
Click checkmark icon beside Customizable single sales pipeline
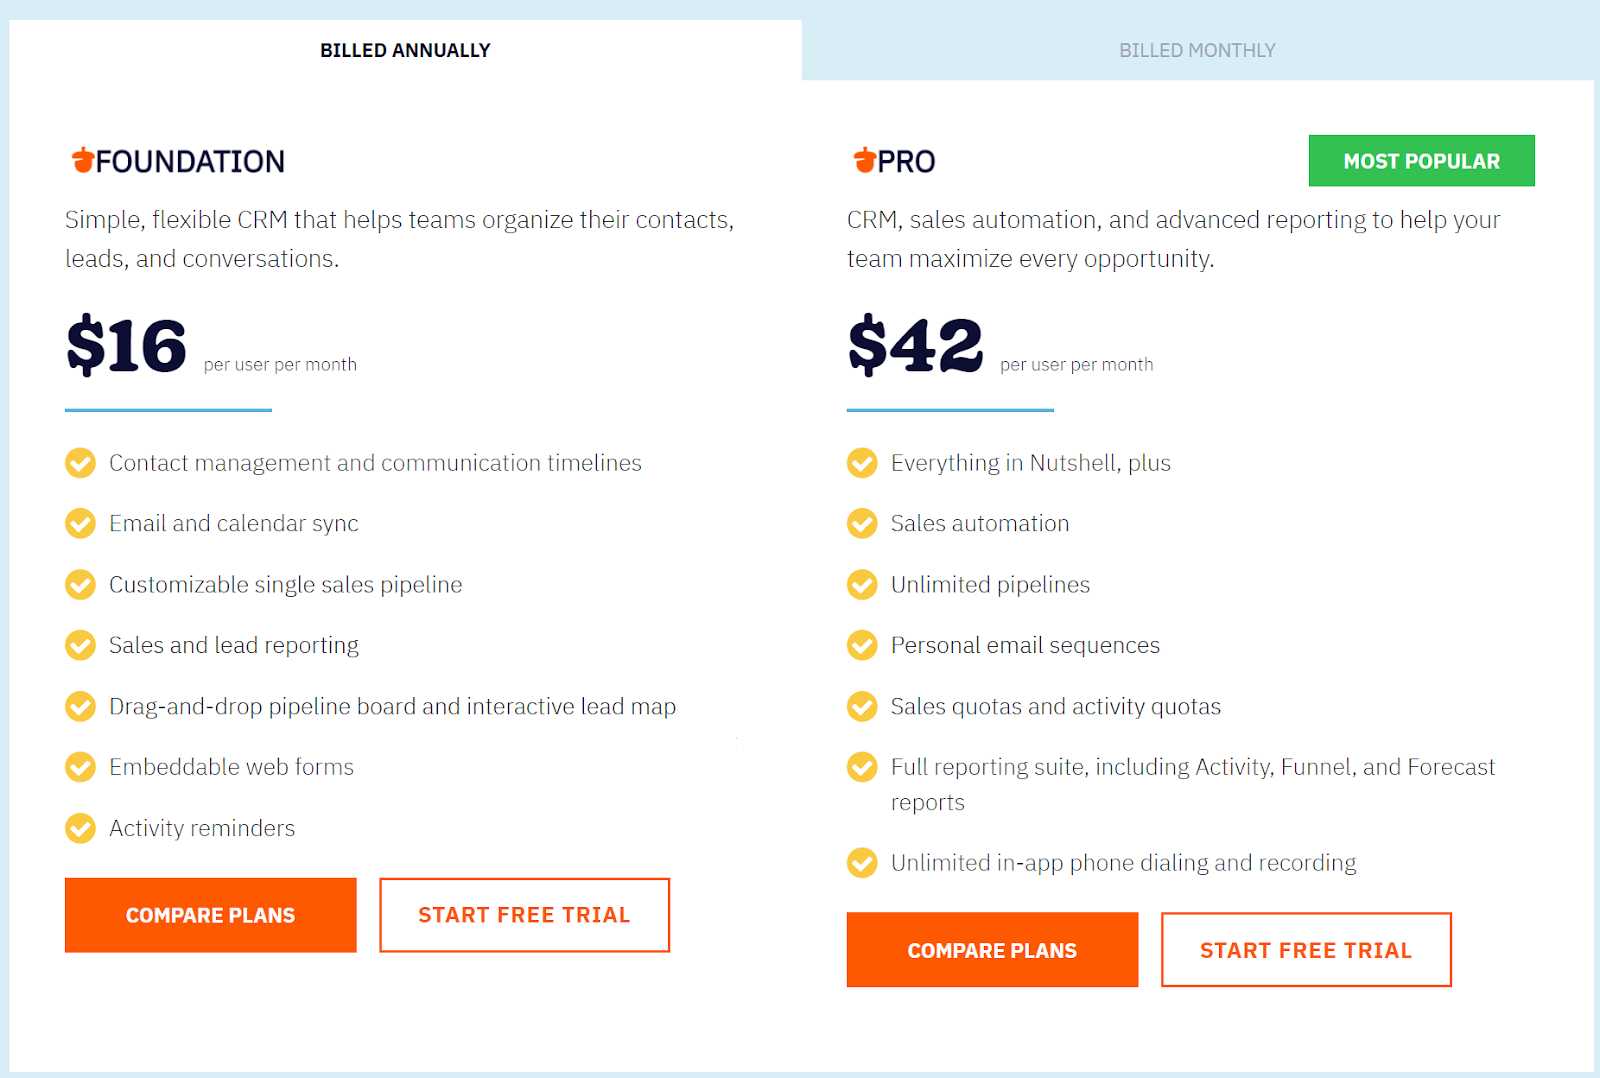coord(80,584)
